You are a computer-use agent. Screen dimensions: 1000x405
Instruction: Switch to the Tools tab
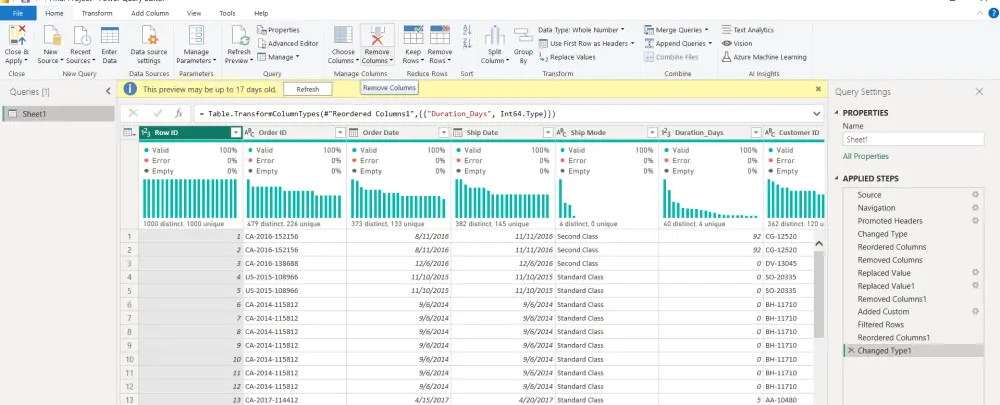[227, 13]
